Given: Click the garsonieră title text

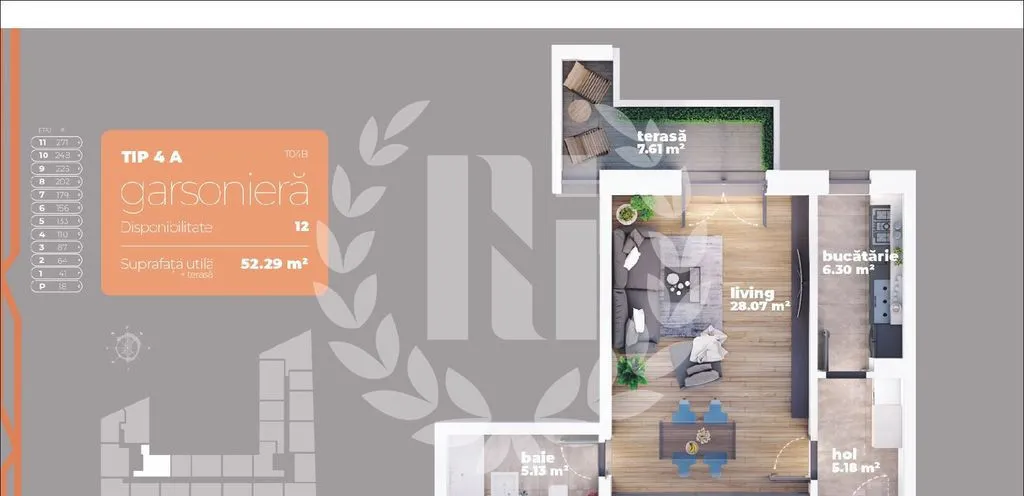Looking at the screenshot, I should [214, 191].
